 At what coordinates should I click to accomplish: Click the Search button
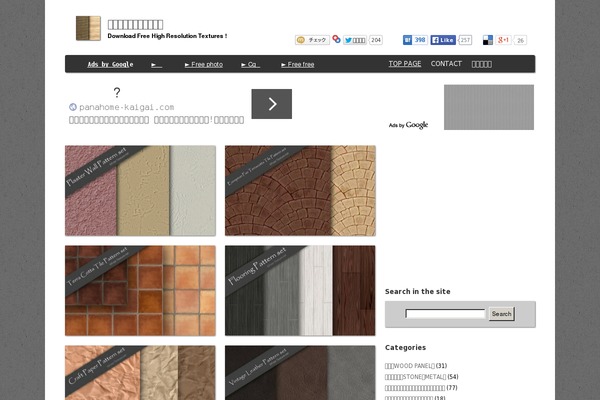(502, 314)
